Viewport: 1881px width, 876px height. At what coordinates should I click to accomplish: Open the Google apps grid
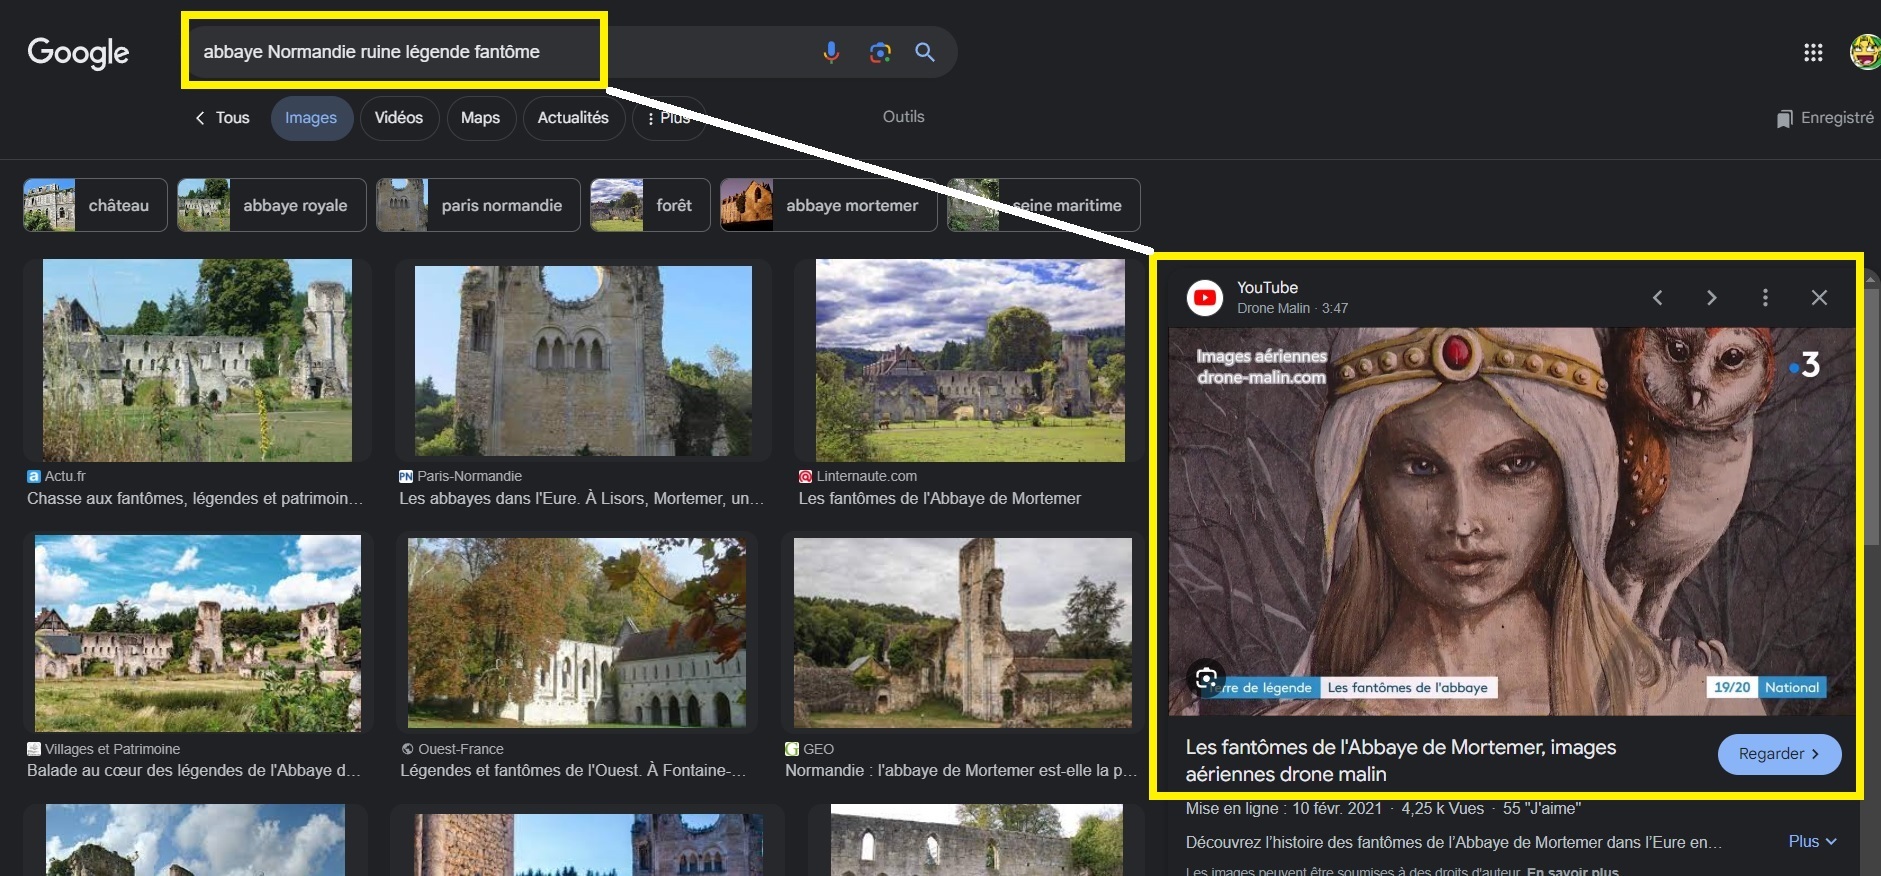tap(1813, 52)
